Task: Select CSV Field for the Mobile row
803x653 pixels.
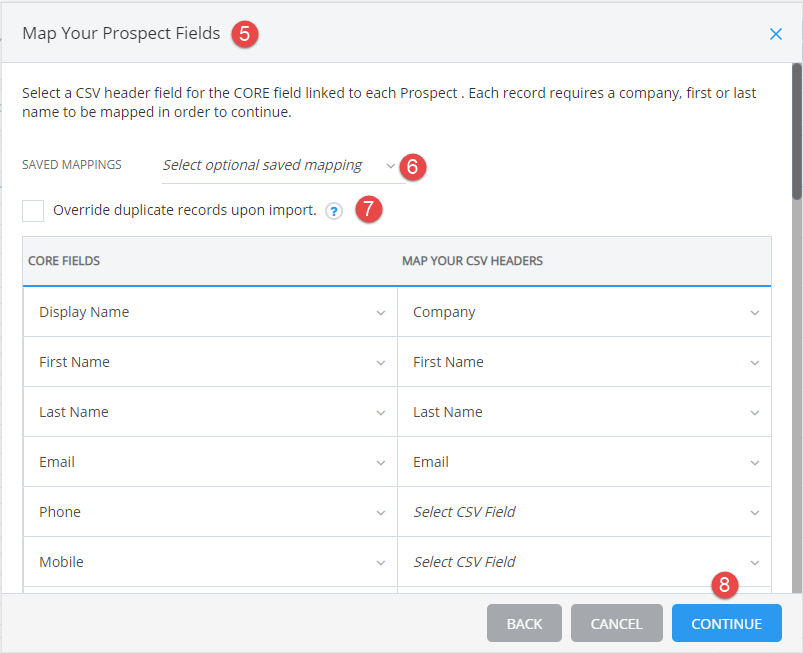Action: (584, 562)
